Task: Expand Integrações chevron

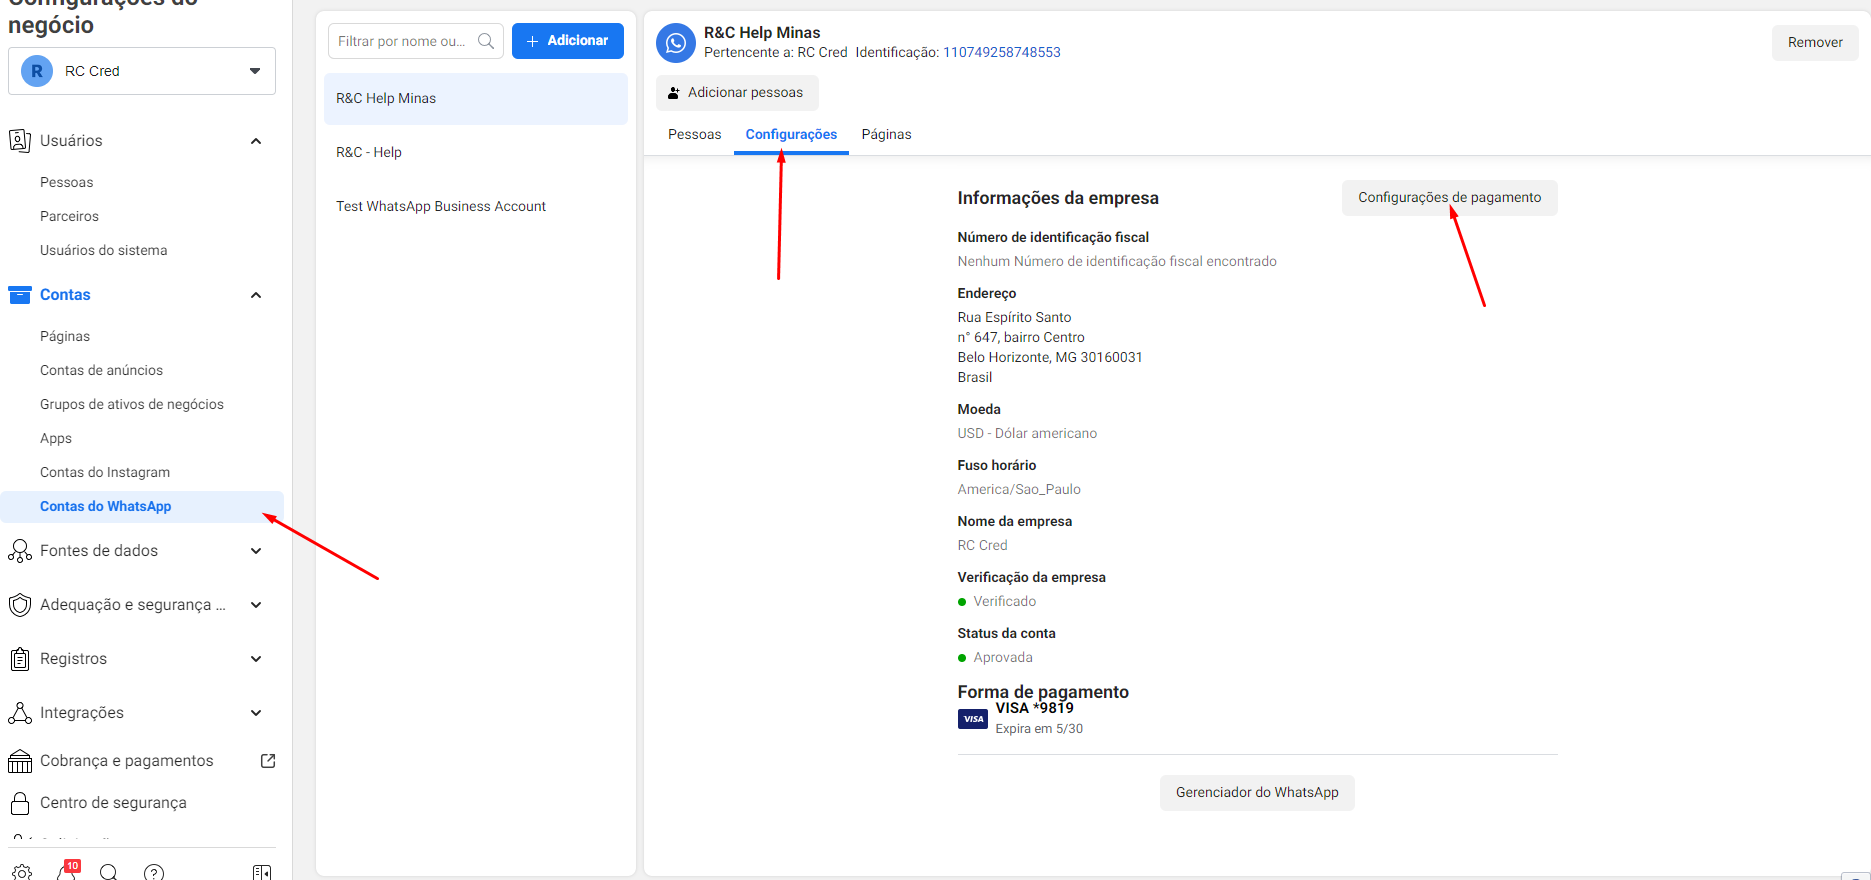Action: [256, 713]
